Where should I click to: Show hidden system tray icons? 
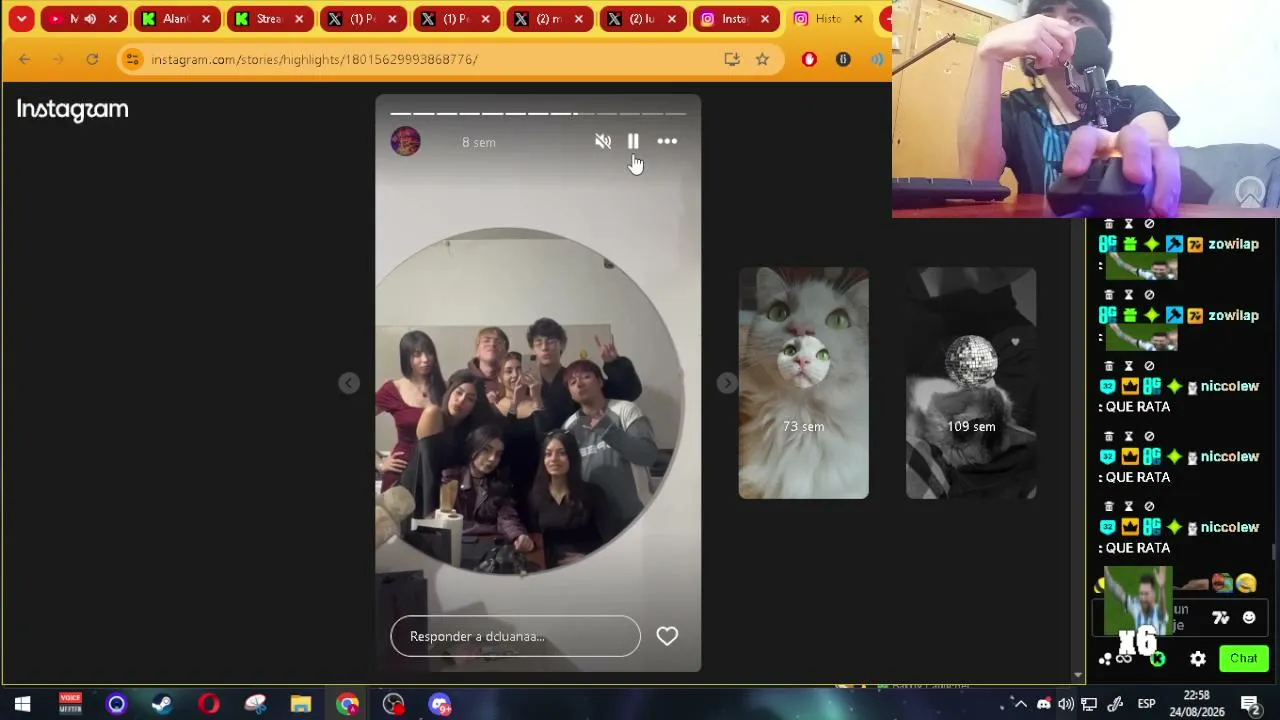[1020, 704]
